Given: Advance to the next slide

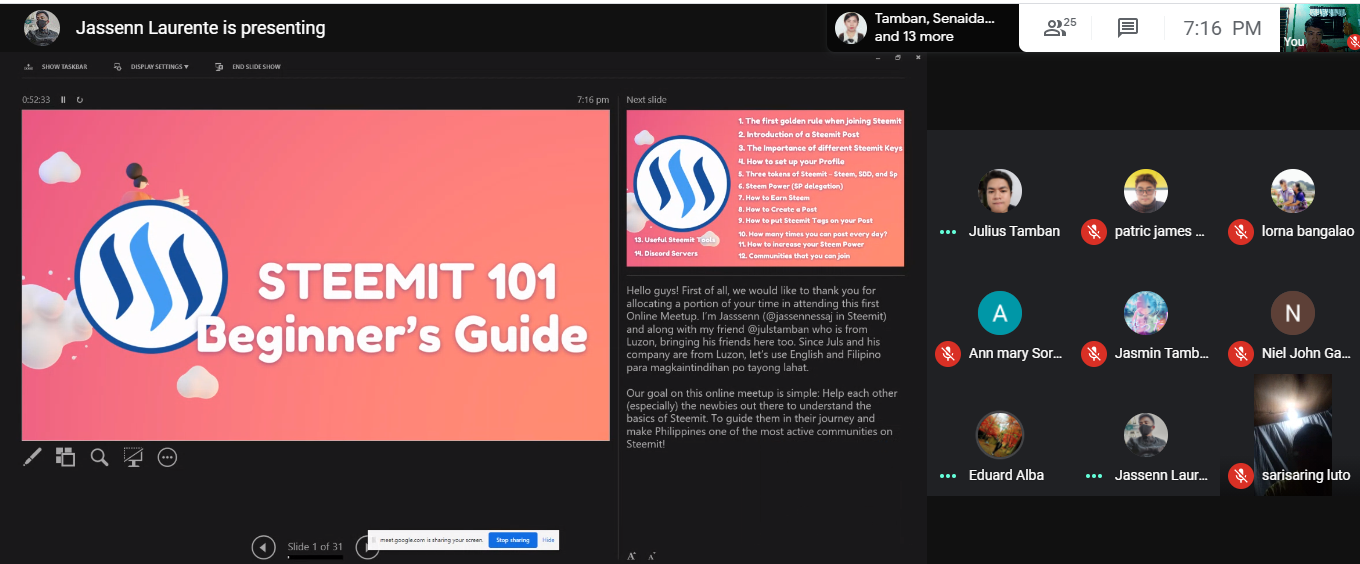Looking at the screenshot, I should (x=364, y=547).
